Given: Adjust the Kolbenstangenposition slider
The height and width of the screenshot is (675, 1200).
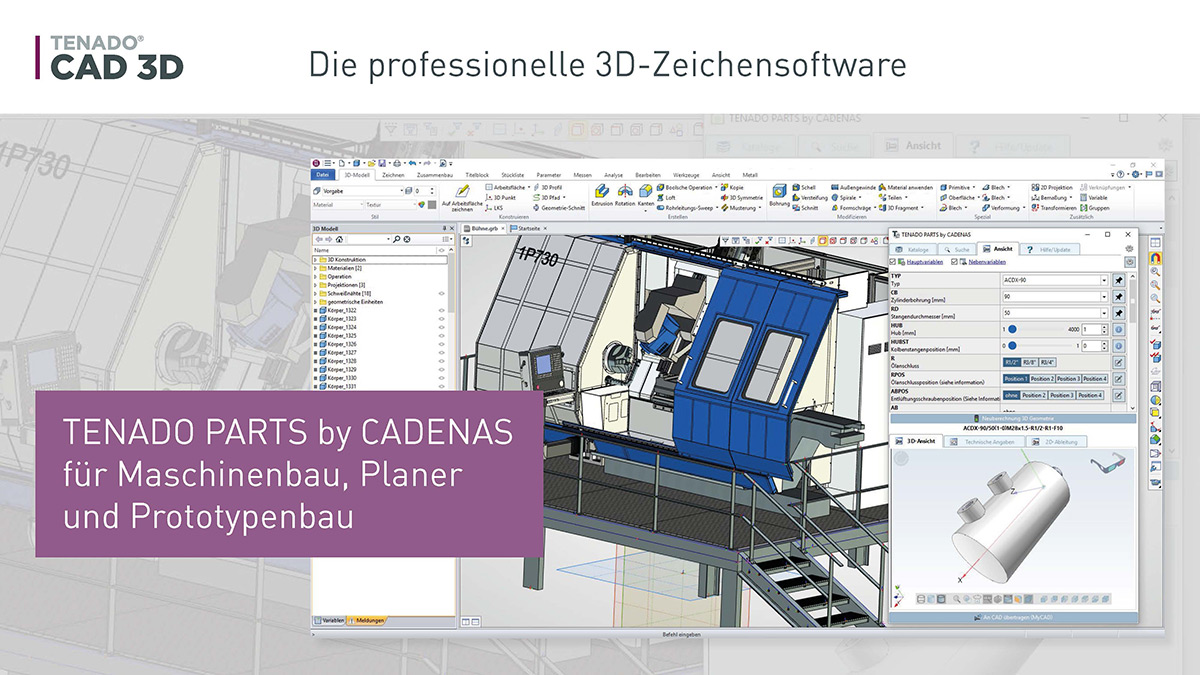Looking at the screenshot, I should 1037,345.
